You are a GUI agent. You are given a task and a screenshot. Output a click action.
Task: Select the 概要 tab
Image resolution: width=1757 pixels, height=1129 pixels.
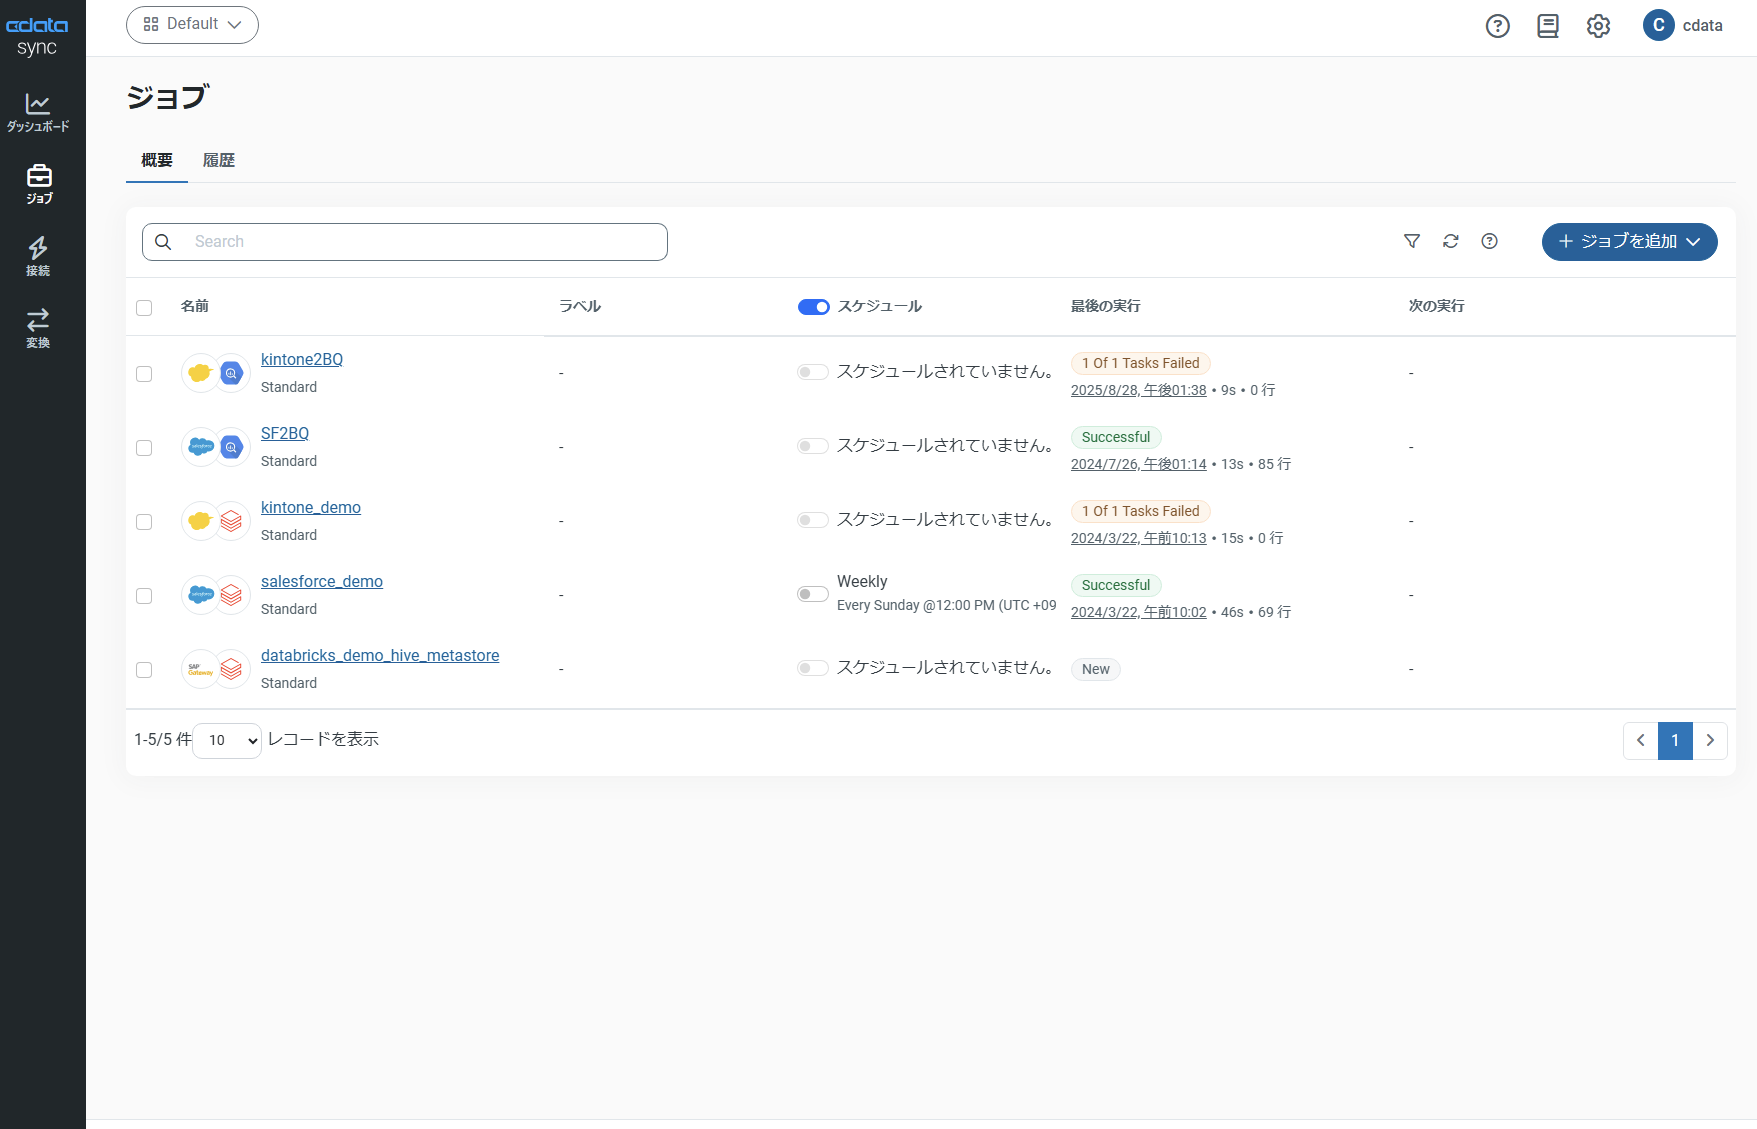click(x=157, y=160)
